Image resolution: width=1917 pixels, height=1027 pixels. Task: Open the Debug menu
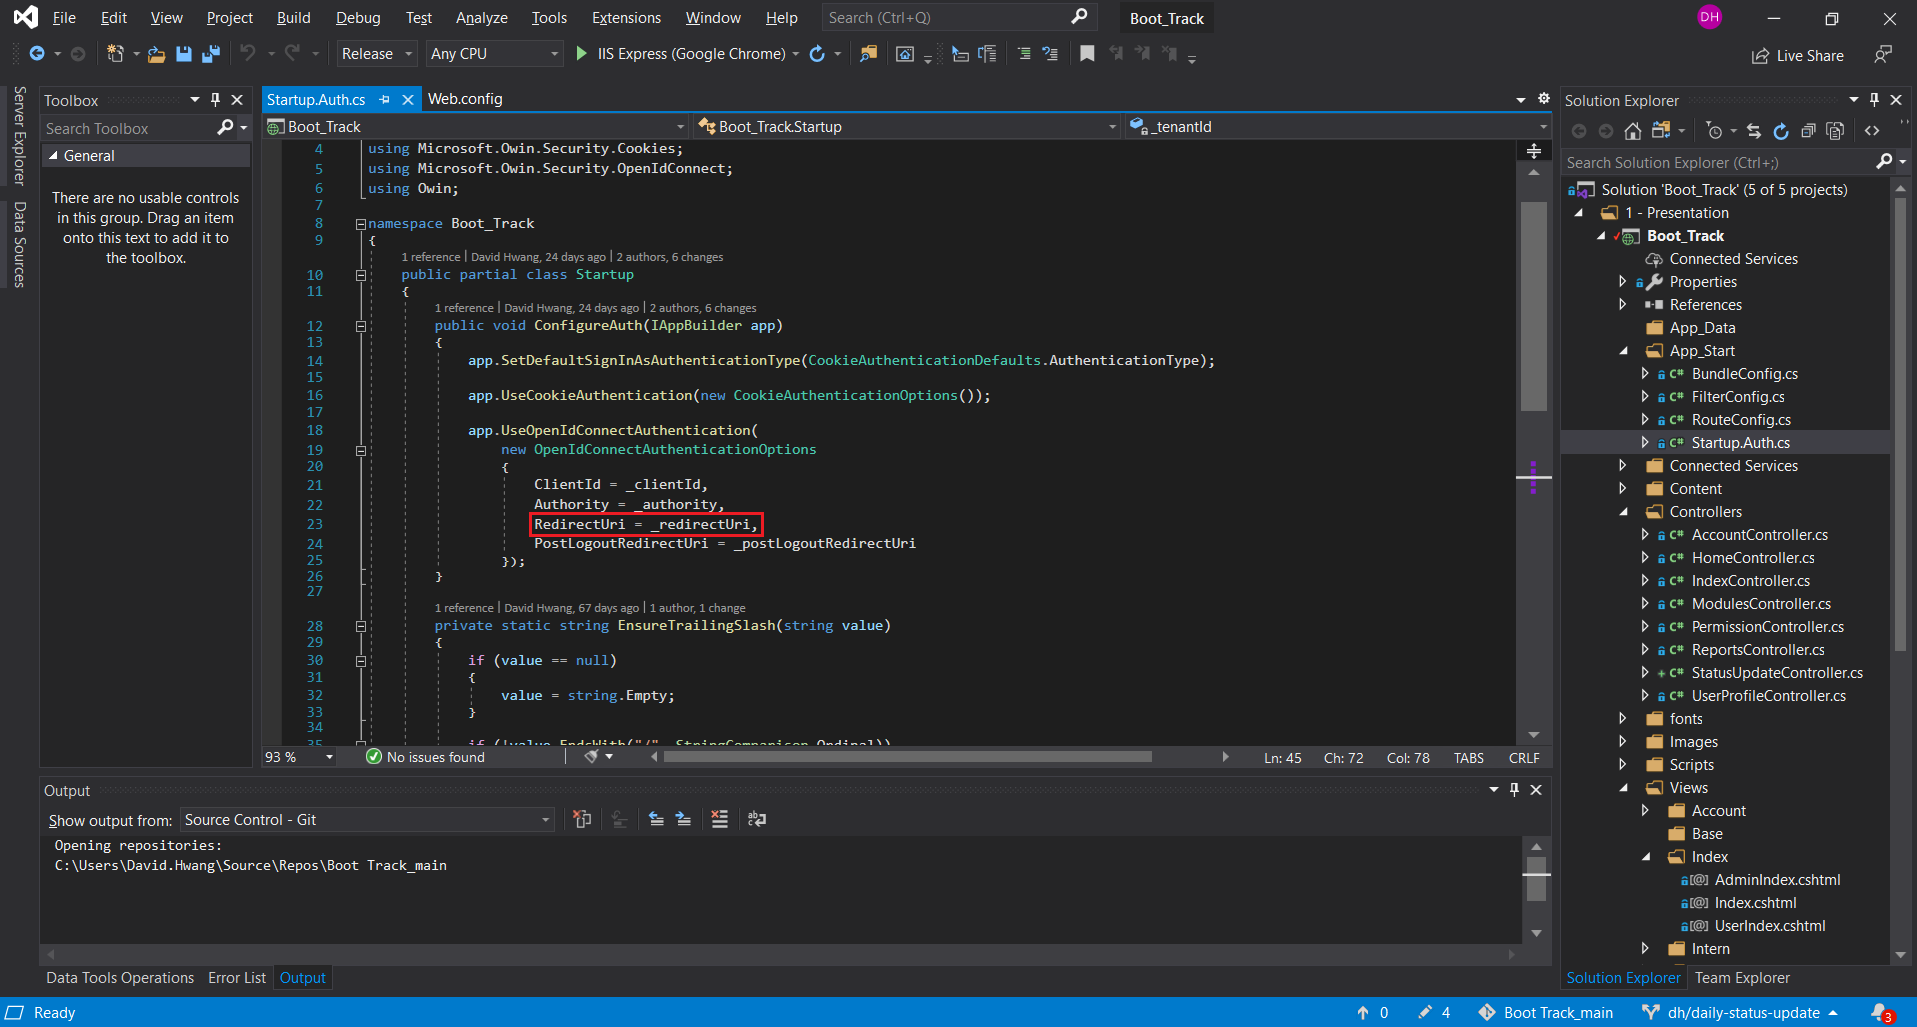coord(357,18)
